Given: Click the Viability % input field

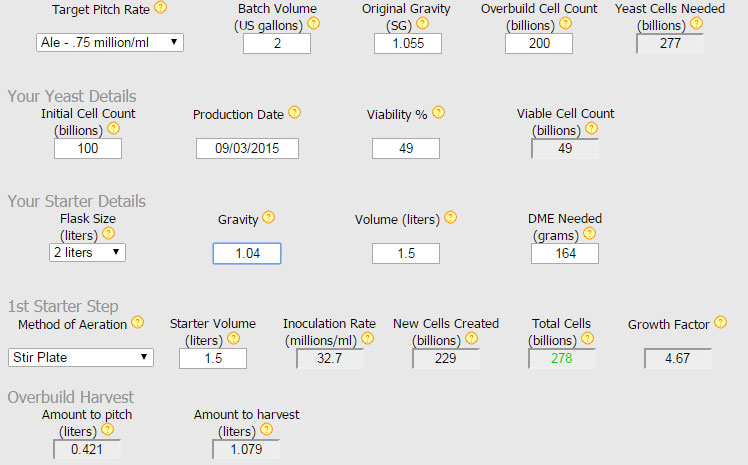Looking at the screenshot, I should (405, 148).
